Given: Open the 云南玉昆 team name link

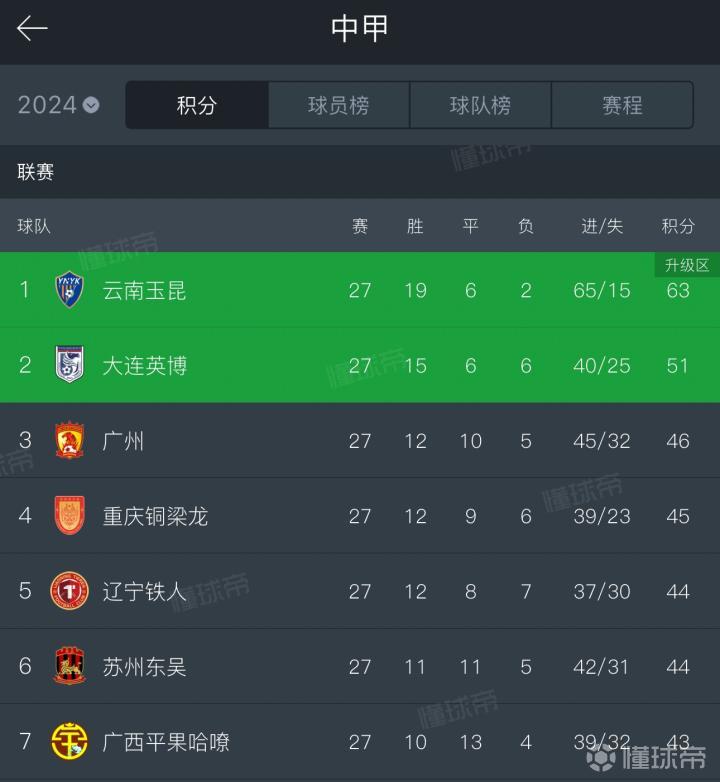Looking at the screenshot, I should point(145,290).
